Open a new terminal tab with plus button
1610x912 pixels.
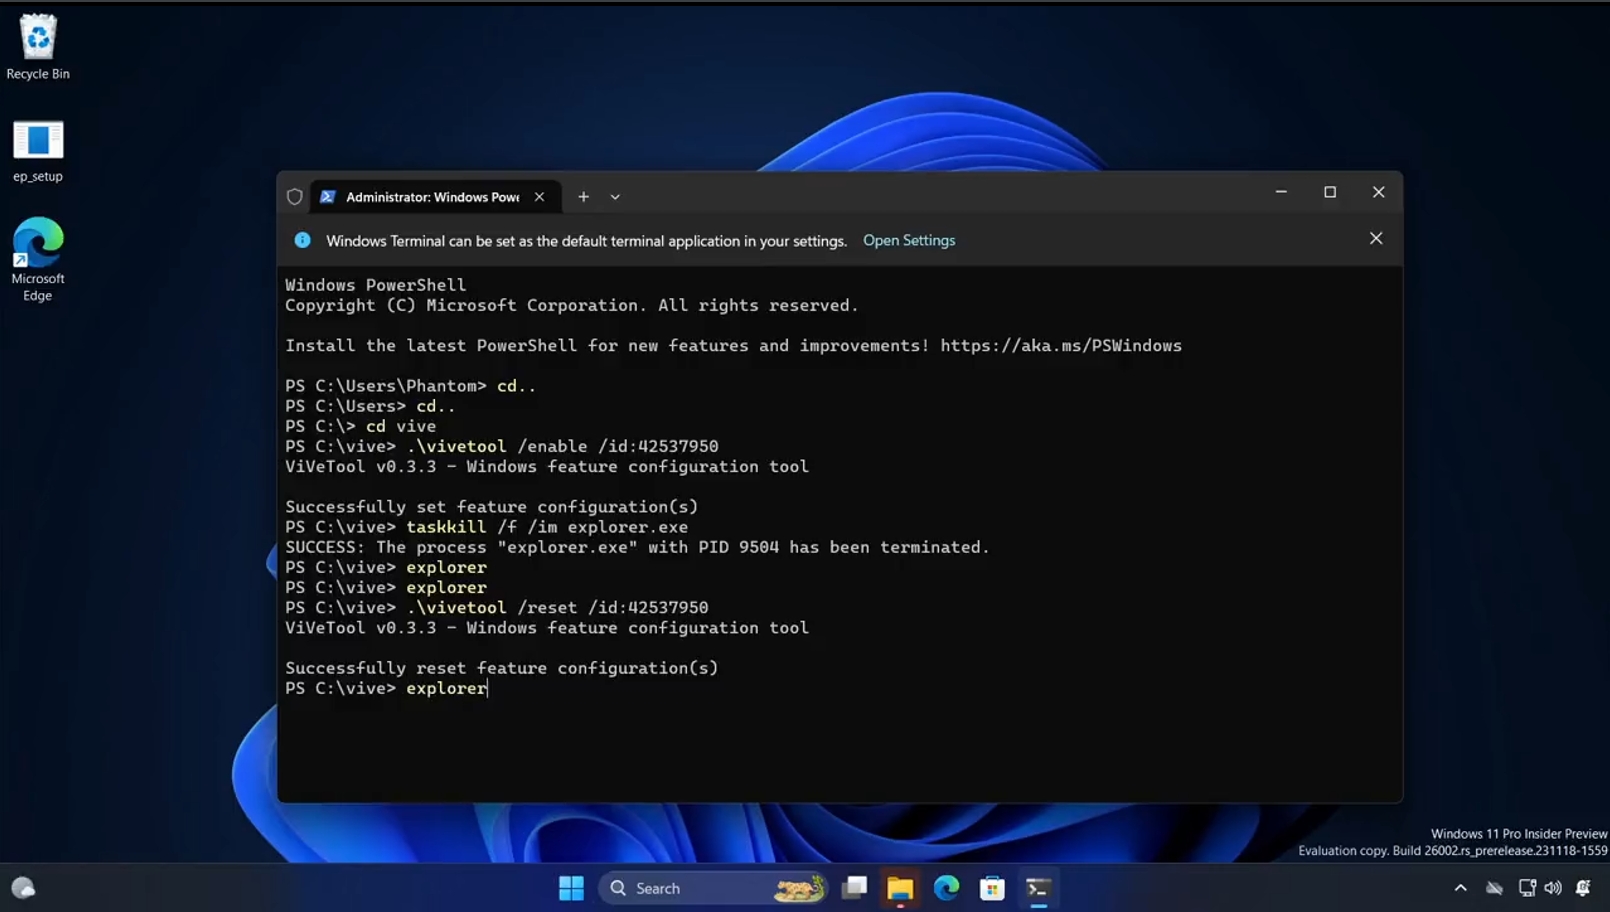point(584,197)
